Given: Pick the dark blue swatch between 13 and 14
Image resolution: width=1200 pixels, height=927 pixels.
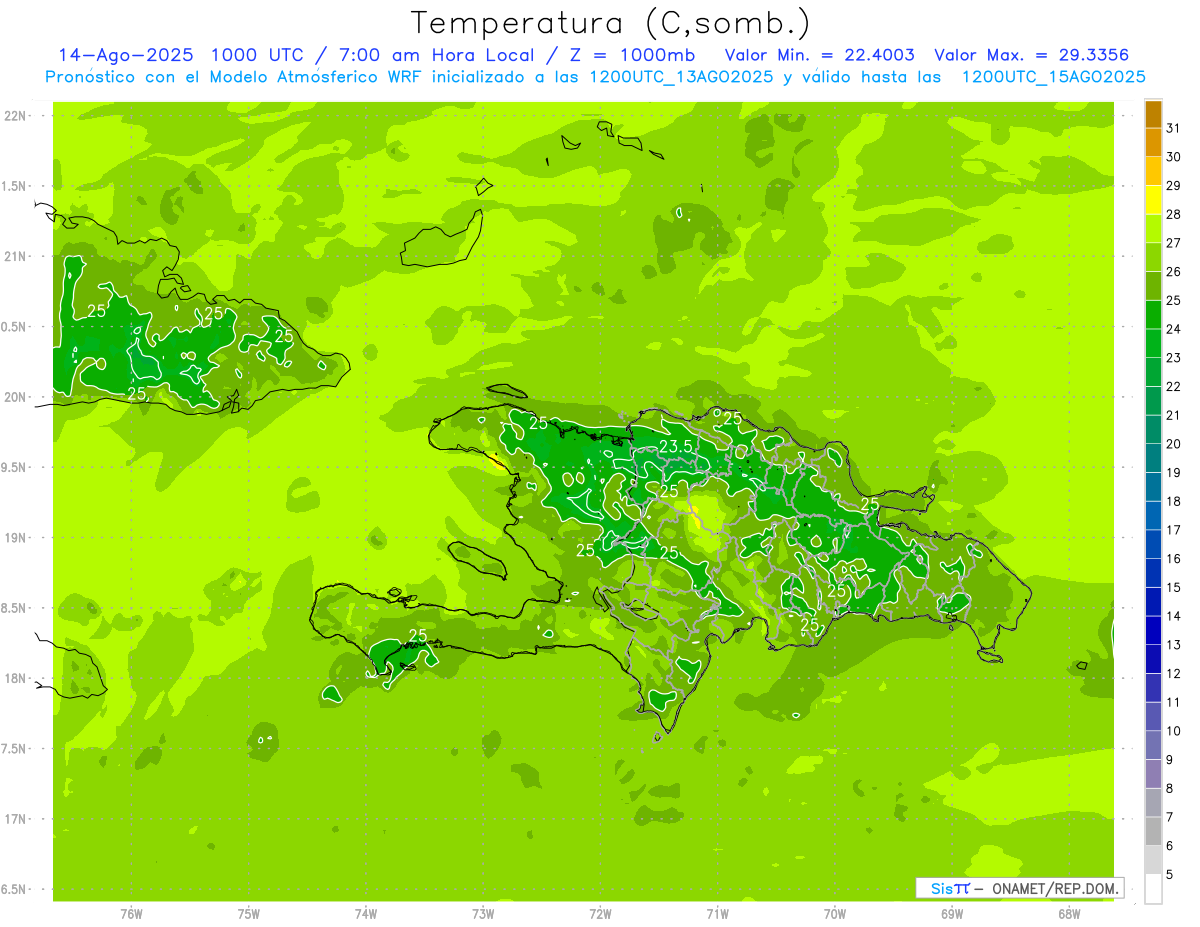Looking at the screenshot, I should (x=1153, y=631).
